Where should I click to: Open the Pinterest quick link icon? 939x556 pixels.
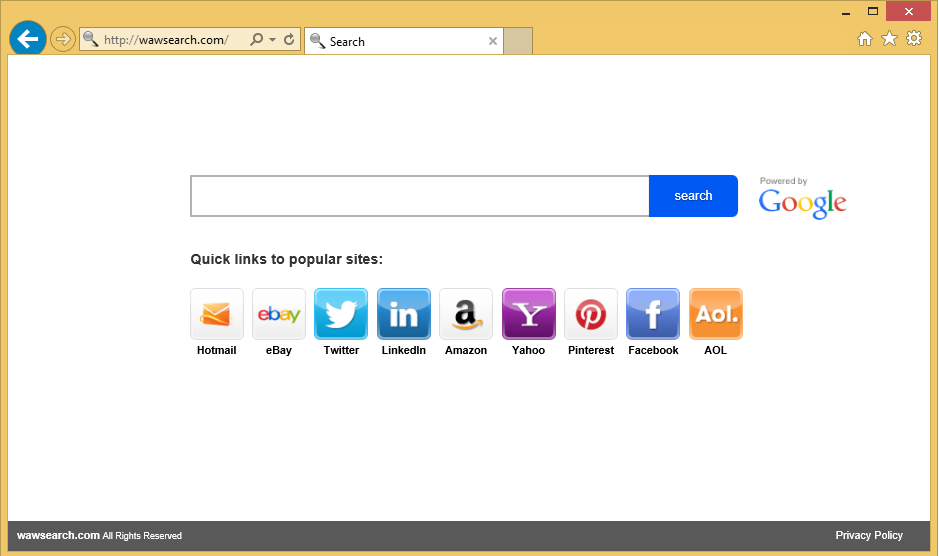(x=591, y=314)
